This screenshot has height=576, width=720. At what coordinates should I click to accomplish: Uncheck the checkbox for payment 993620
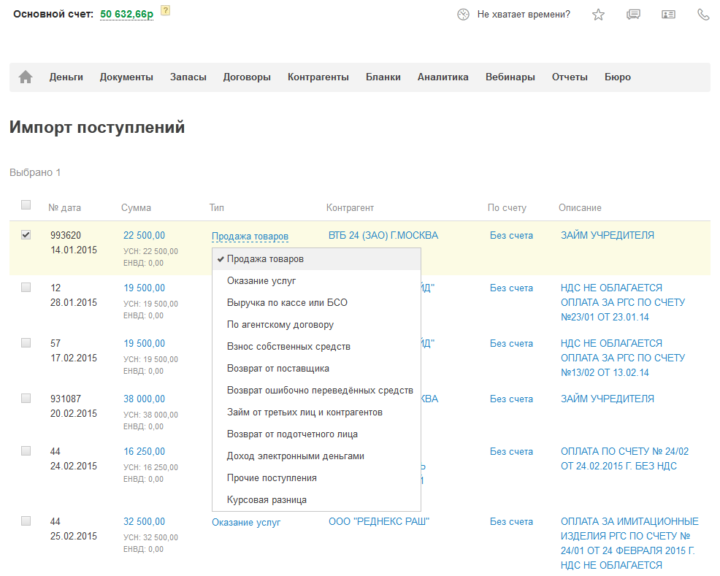[x=26, y=234]
